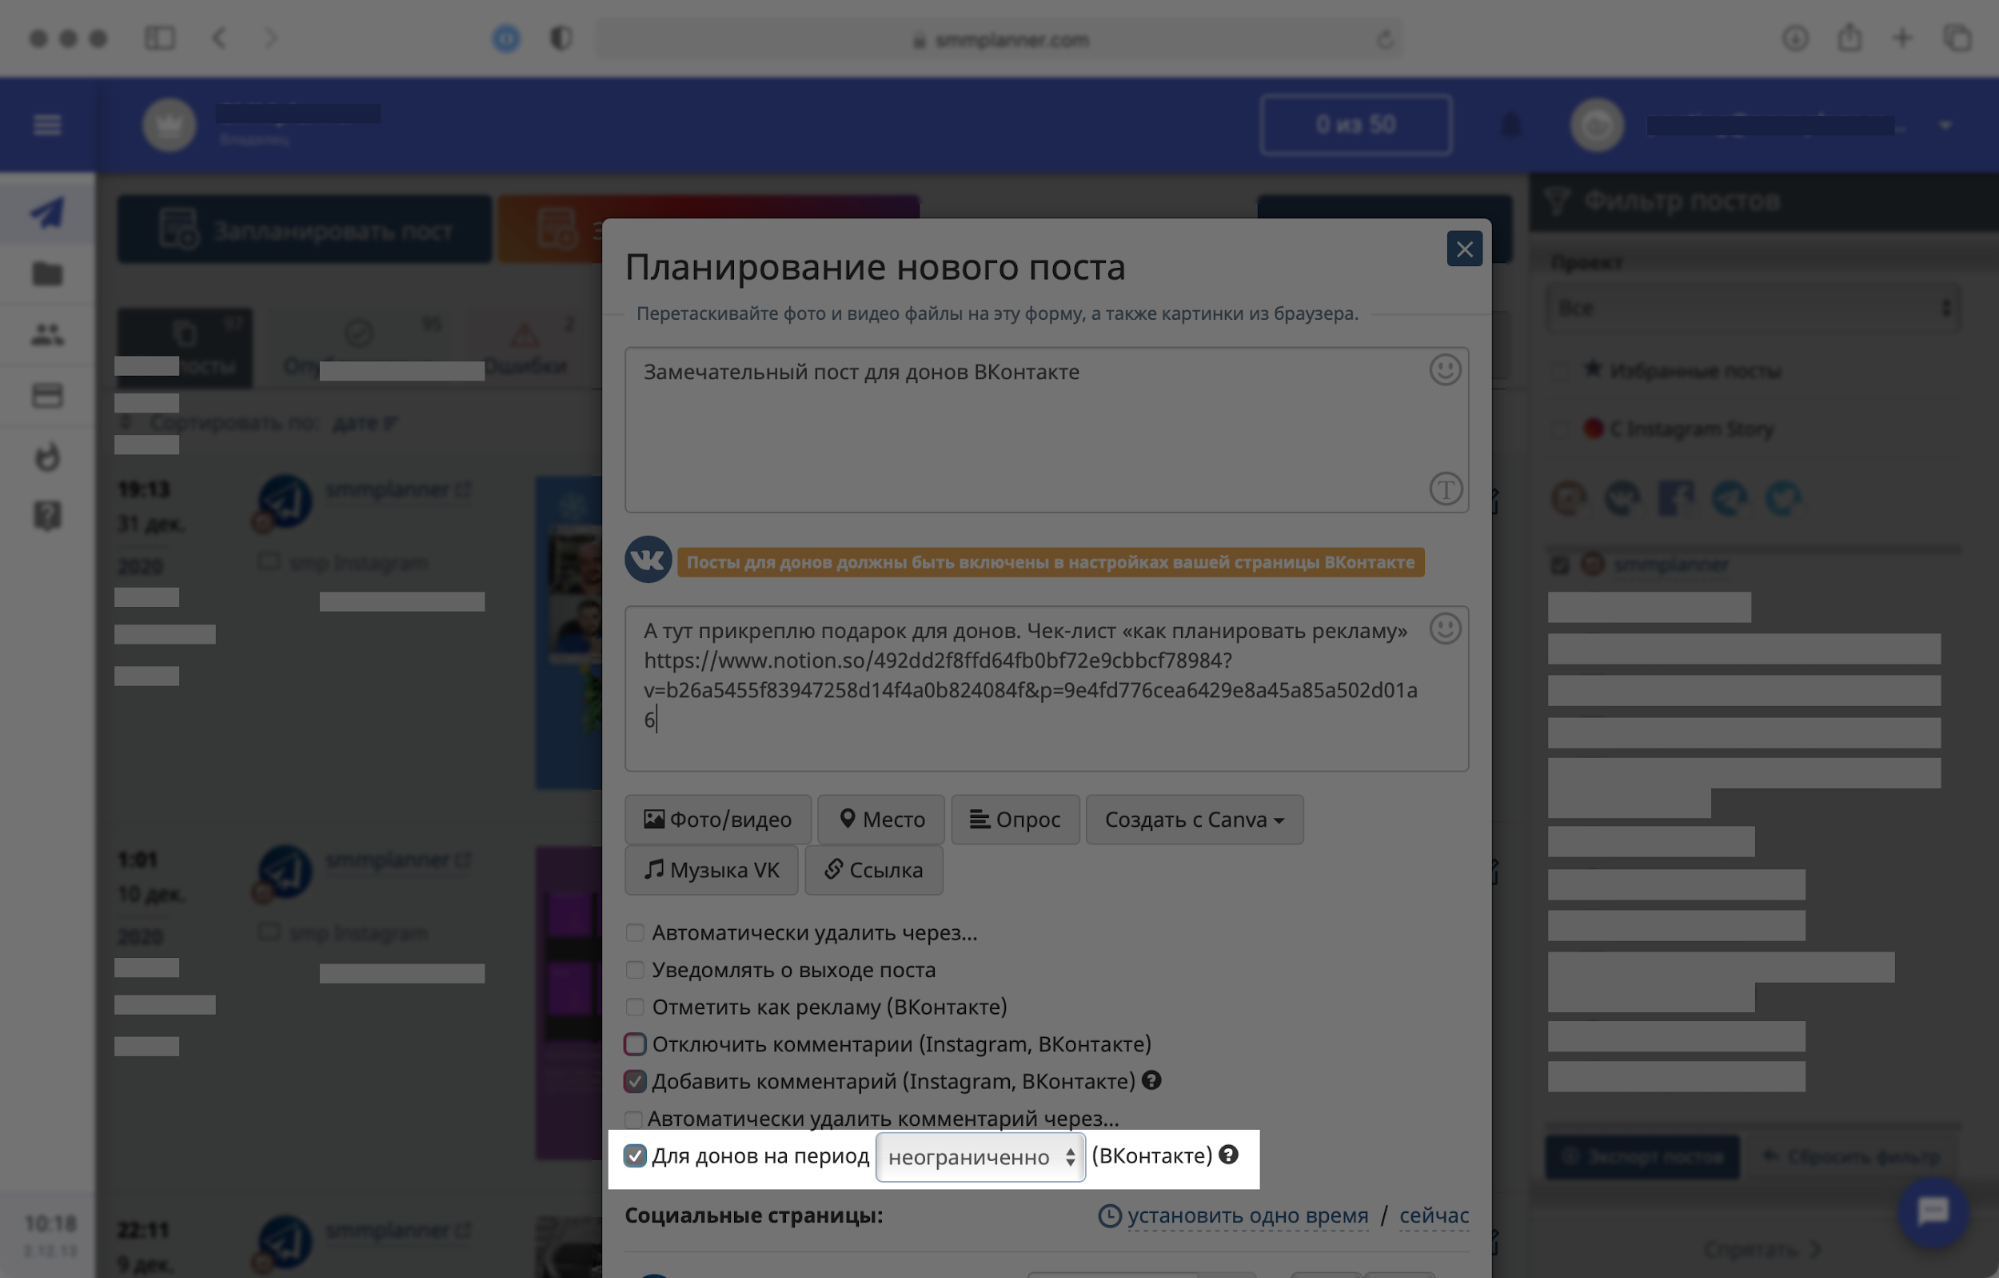Open the user account dropdown arrow
The image size is (1999, 1278).
pos(1945,125)
